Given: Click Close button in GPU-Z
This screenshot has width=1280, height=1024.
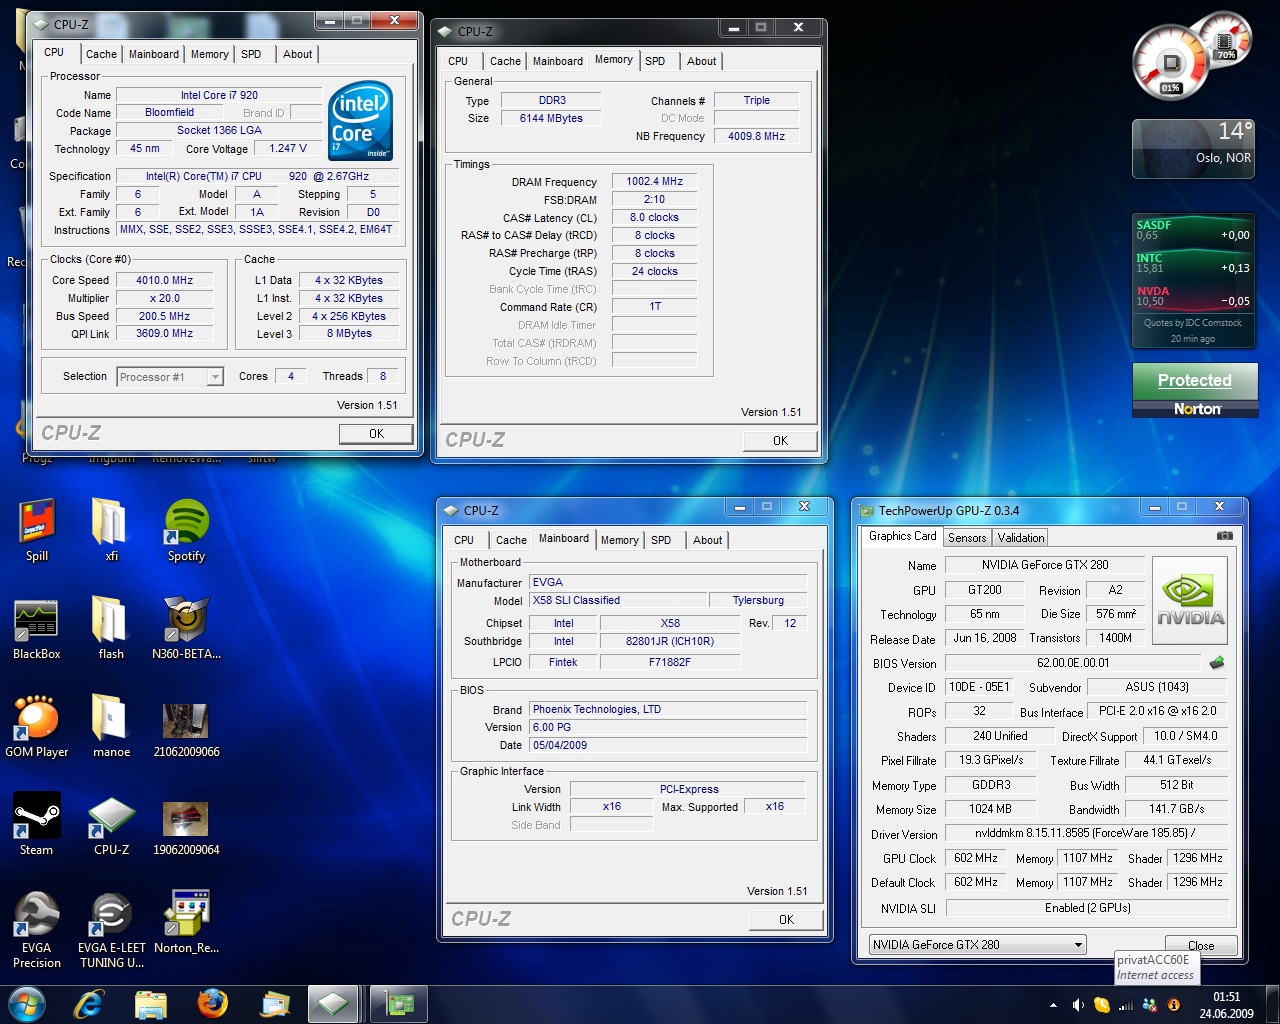Looking at the screenshot, I should click(x=1201, y=945).
